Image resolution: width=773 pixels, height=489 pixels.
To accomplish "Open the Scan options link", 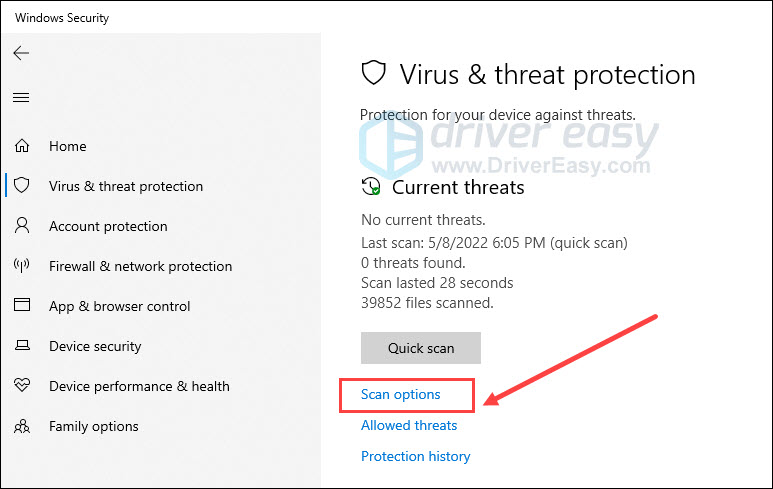I will coord(400,394).
